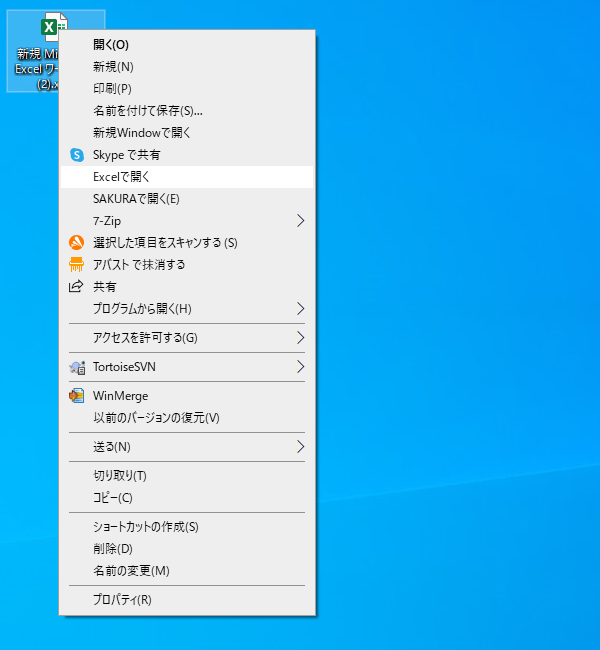Screen dimensions: 600x650
Task: Click the Avast scan icon in the menu
Action: [x=76, y=243]
